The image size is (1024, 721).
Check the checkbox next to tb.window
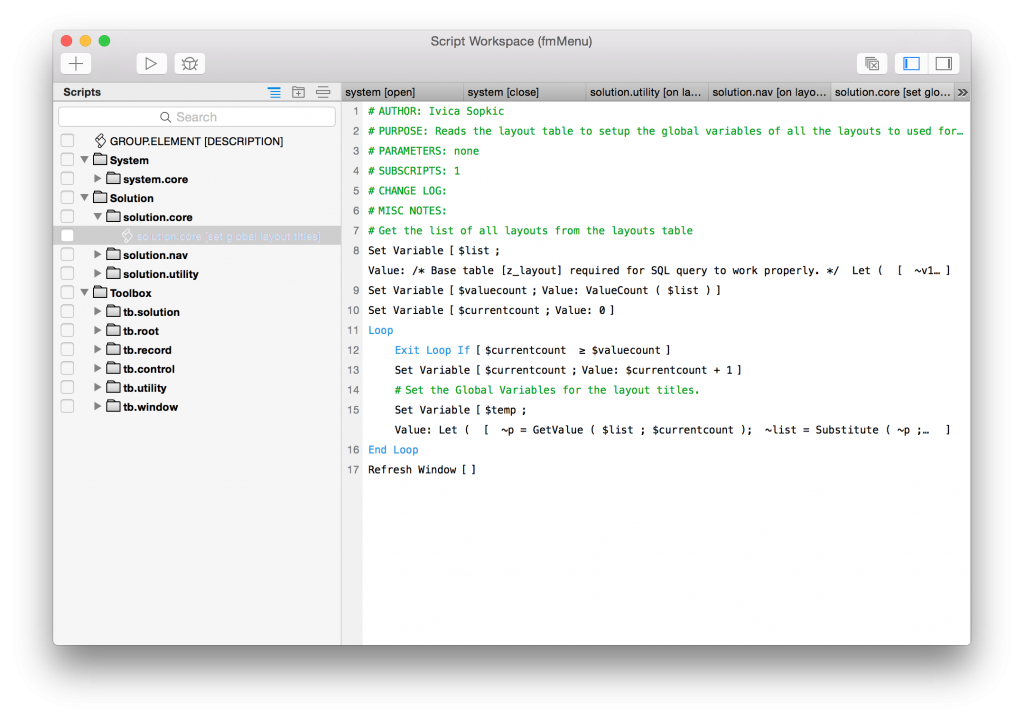(66, 406)
